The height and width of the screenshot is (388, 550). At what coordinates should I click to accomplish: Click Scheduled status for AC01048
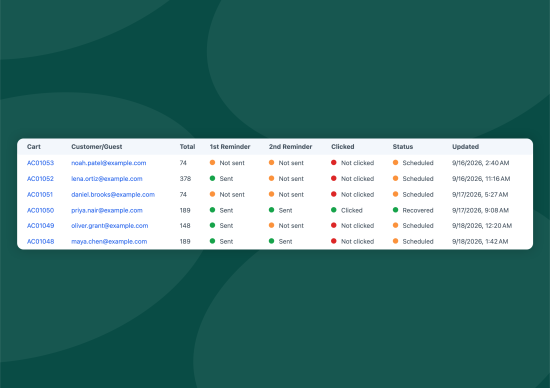pos(413,241)
